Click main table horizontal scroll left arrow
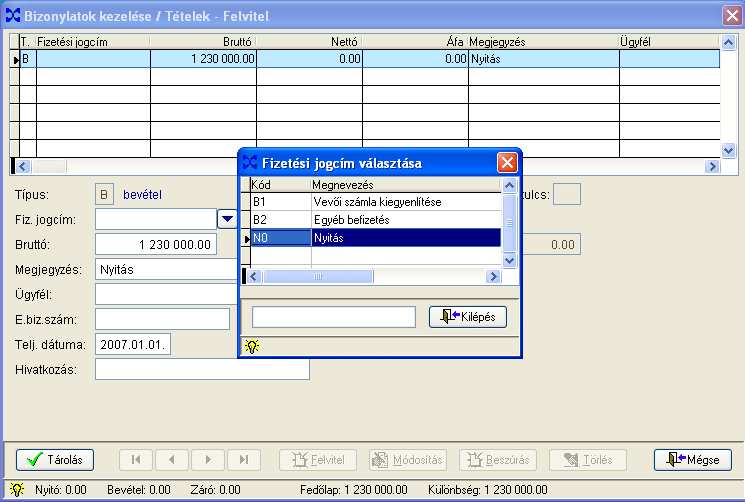745x502 pixels. tap(23, 166)
